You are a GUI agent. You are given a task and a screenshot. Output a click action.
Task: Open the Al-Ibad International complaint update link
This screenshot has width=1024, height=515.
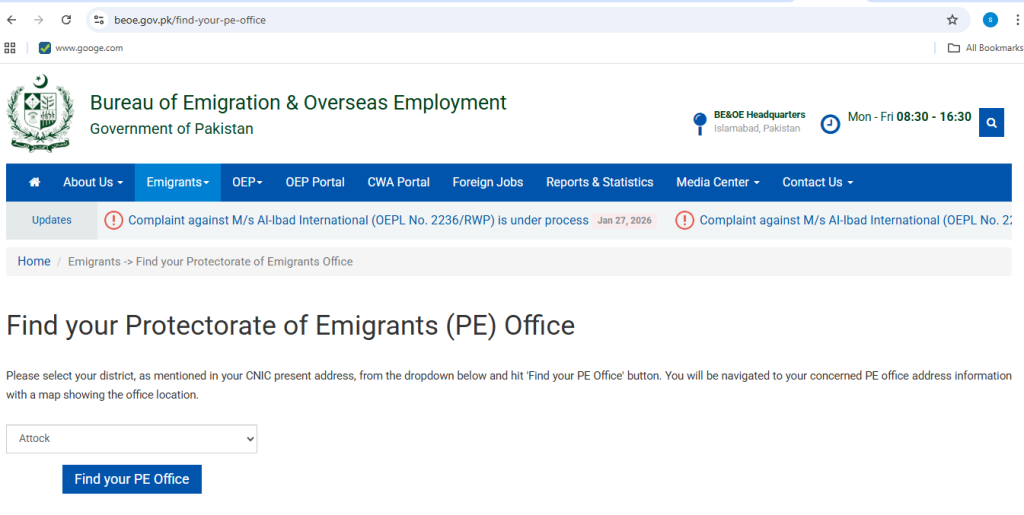click(x=358, y=220)
